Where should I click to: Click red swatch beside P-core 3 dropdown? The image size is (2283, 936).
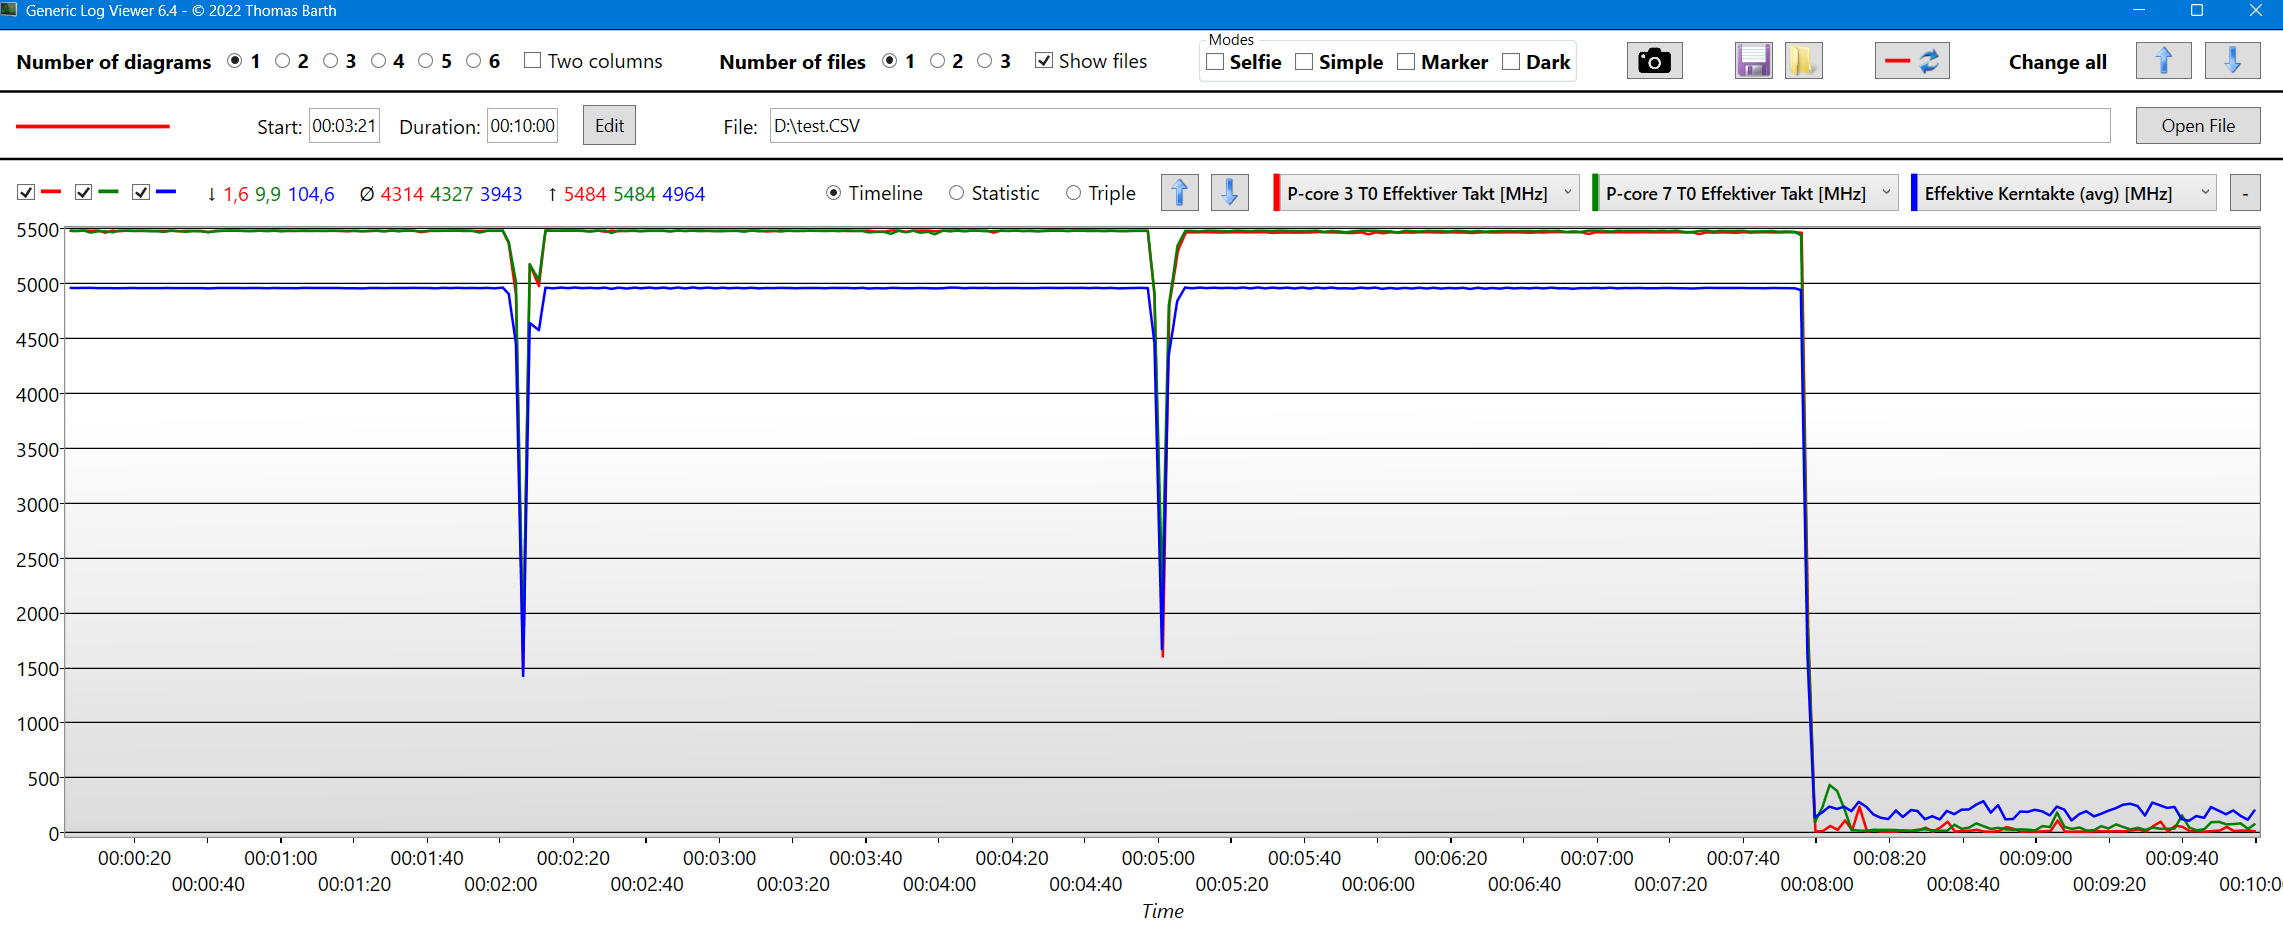pyautogui.click(x=1276, y=193)
